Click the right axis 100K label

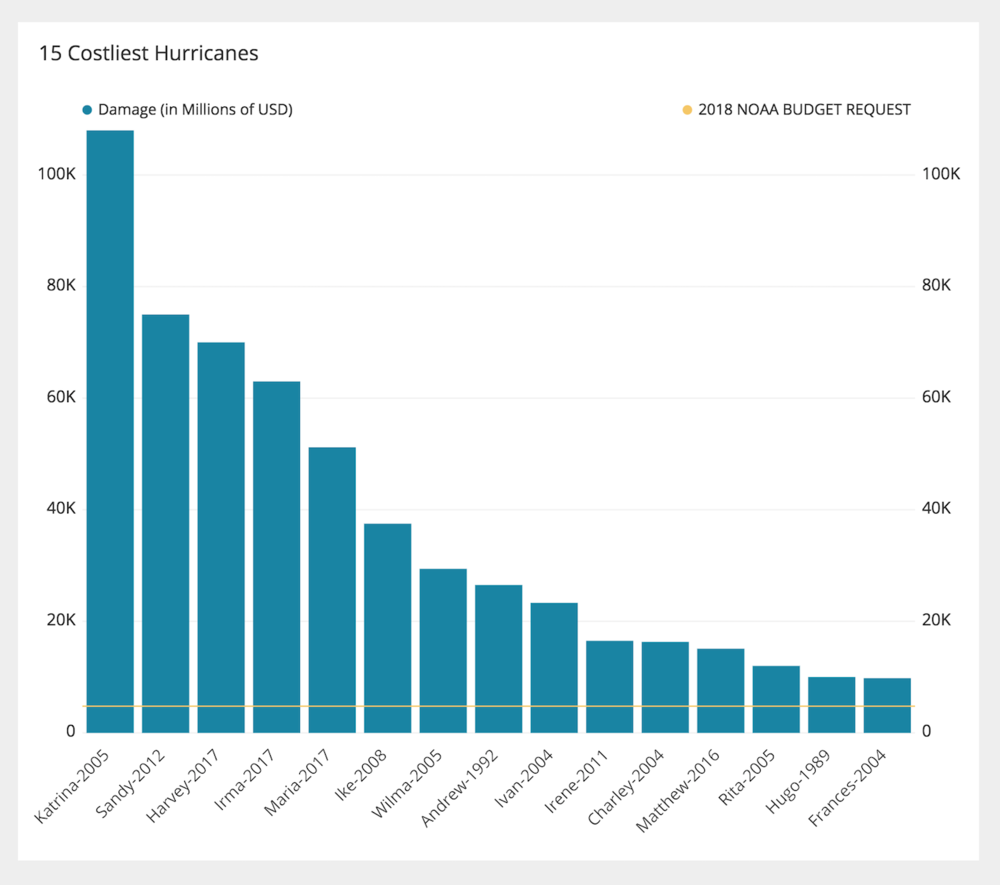coord(941,174)
